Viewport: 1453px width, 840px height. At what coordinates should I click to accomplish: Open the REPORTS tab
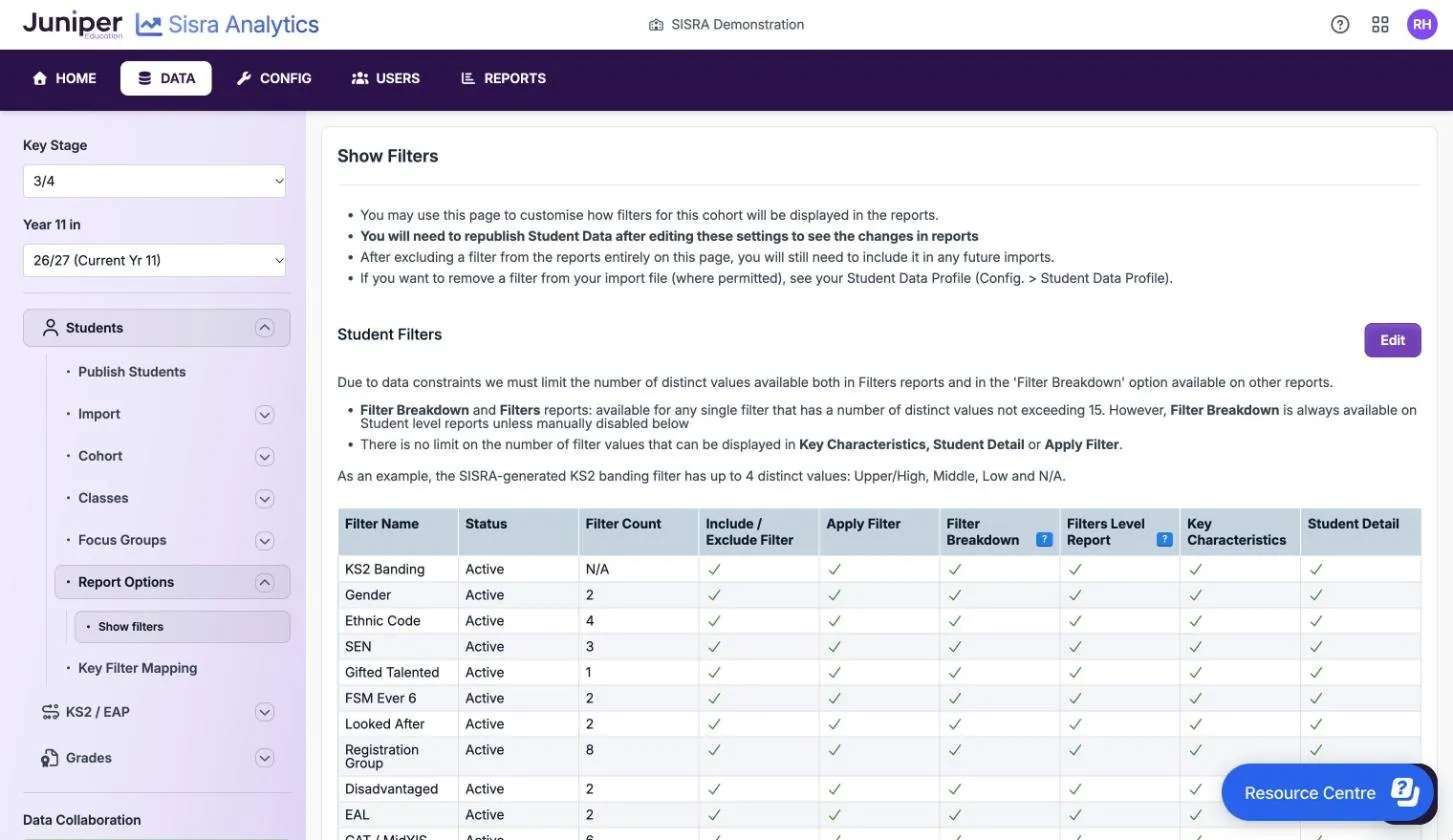(x=503, y=78)
